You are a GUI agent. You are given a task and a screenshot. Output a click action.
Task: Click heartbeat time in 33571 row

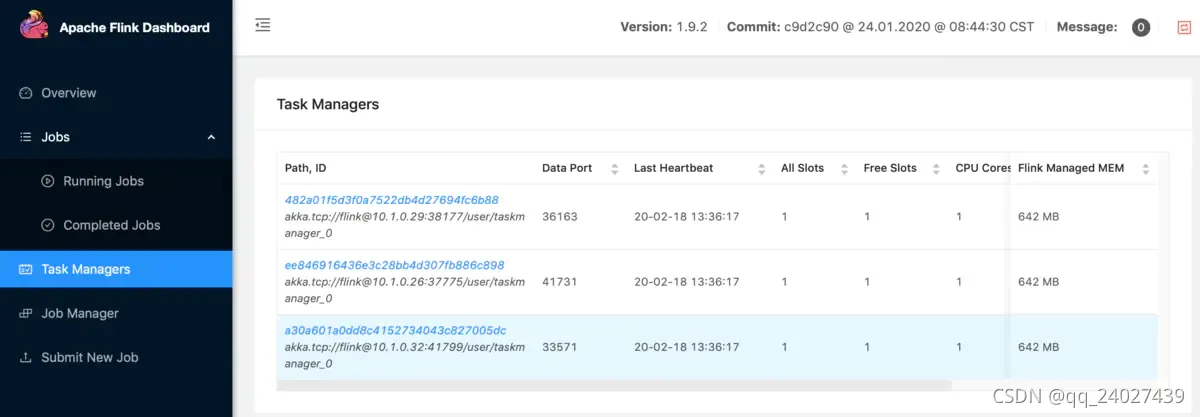click(x=686, y=347)
